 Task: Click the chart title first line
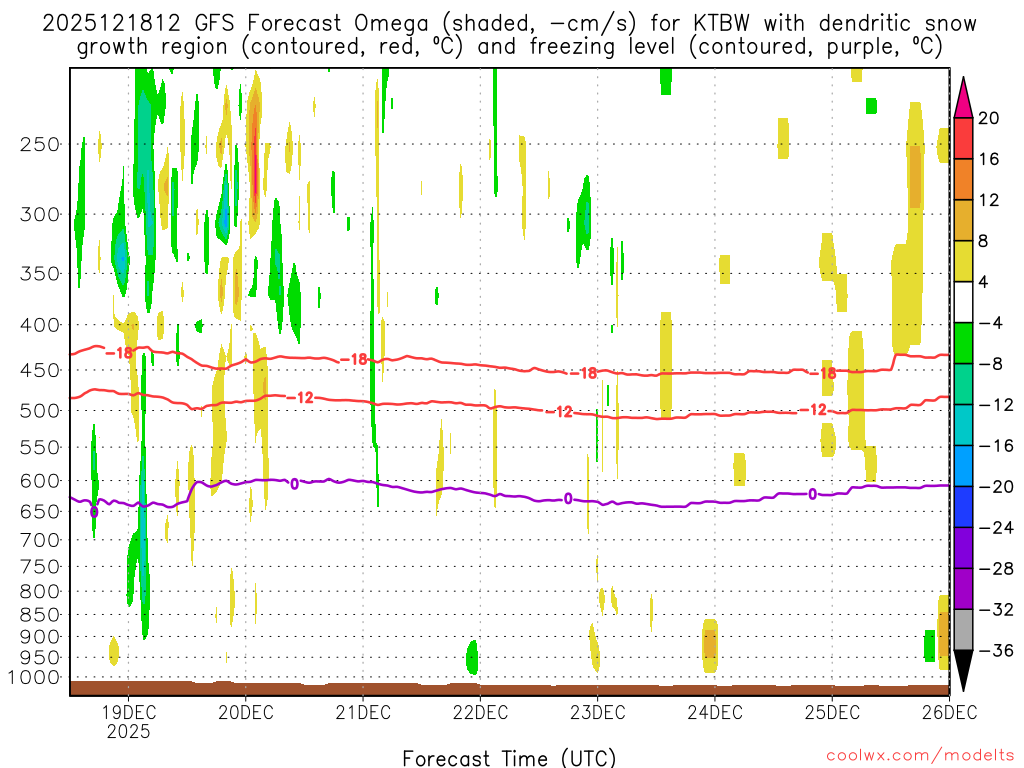click(509, 24)
